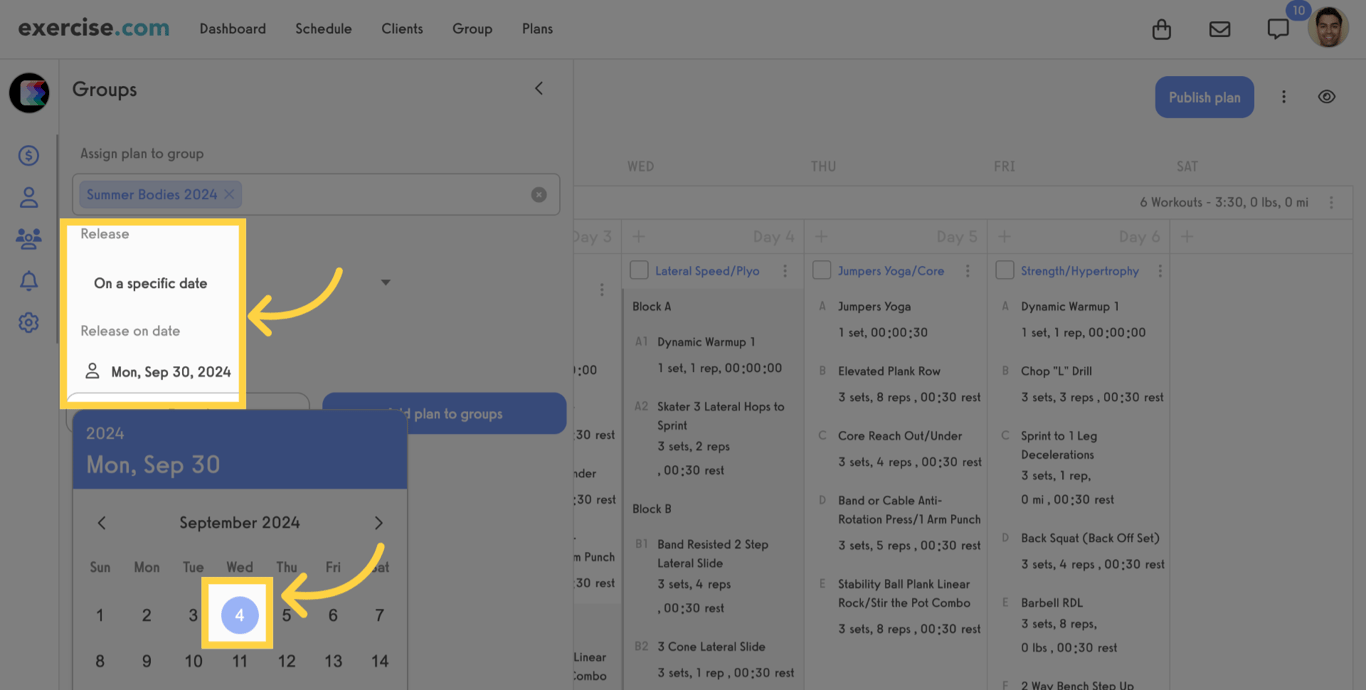Toggle plan preview with the eye icon

point(1327,96)
